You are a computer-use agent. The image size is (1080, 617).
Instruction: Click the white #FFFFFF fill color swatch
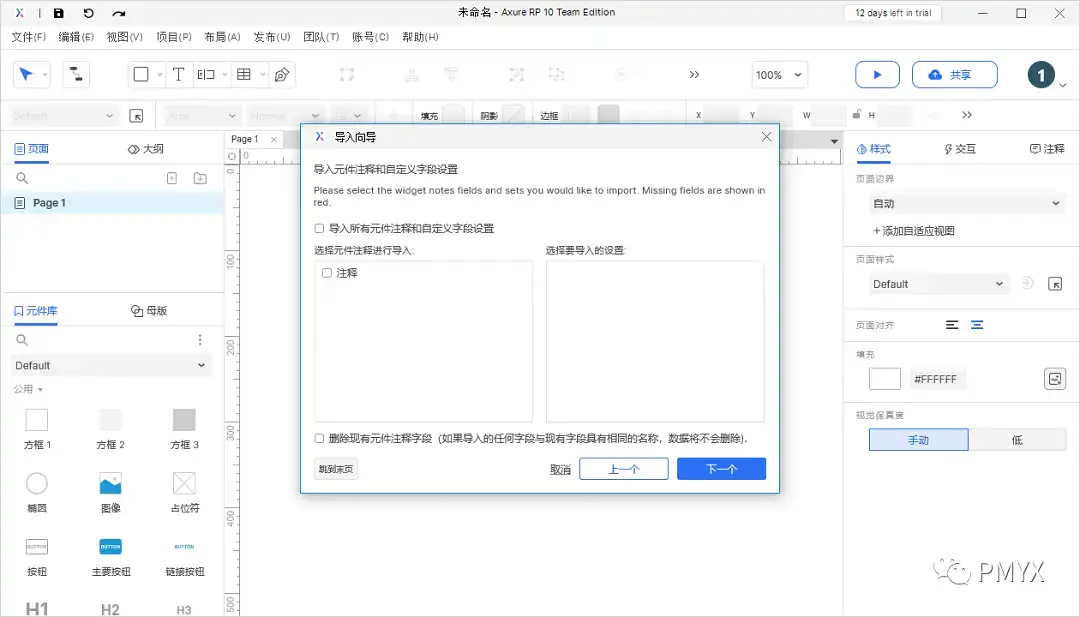(x=884, y=378)
